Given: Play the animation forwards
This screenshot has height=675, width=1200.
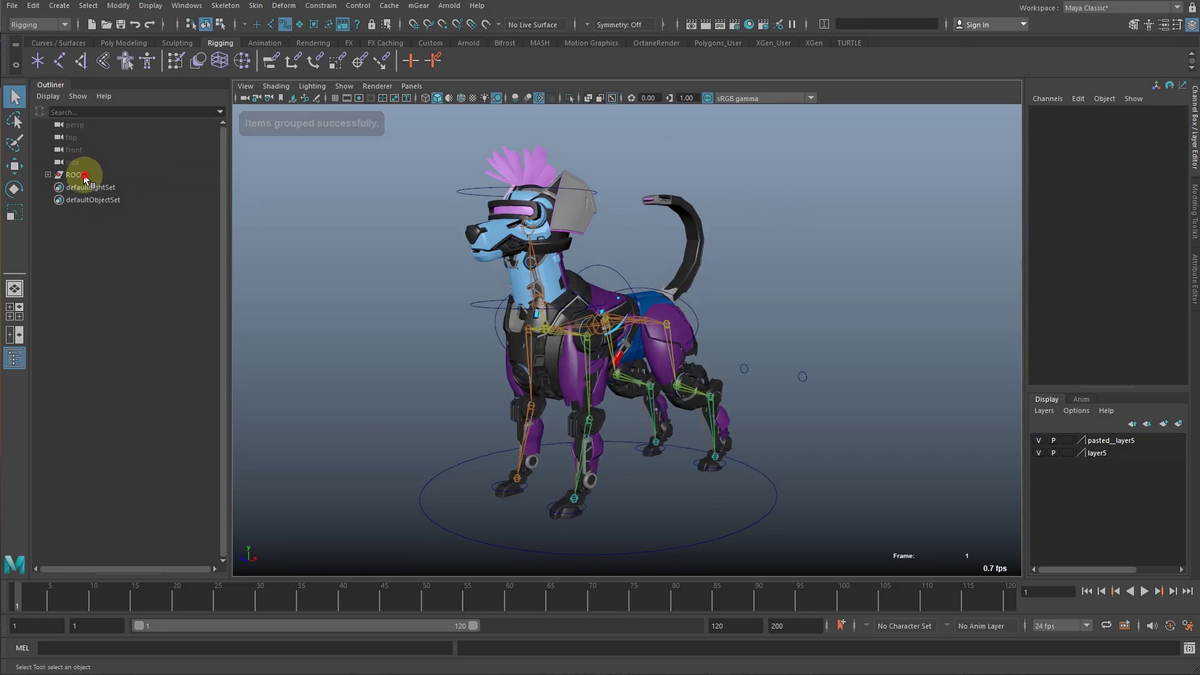Looking at the screenshot, I should [1145, 592].
